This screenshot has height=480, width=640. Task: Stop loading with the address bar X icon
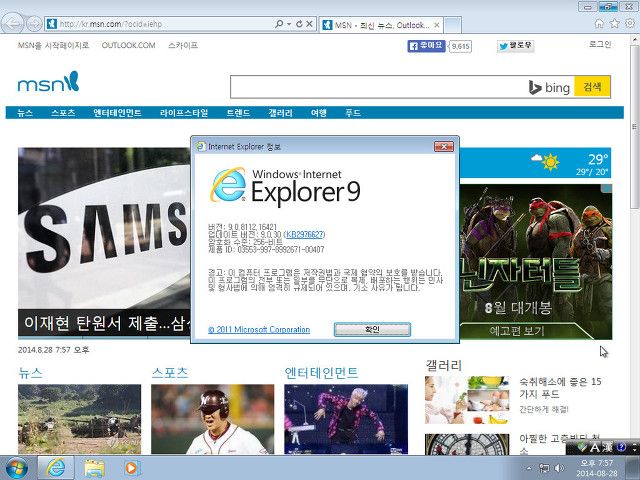tap(309, 24)
